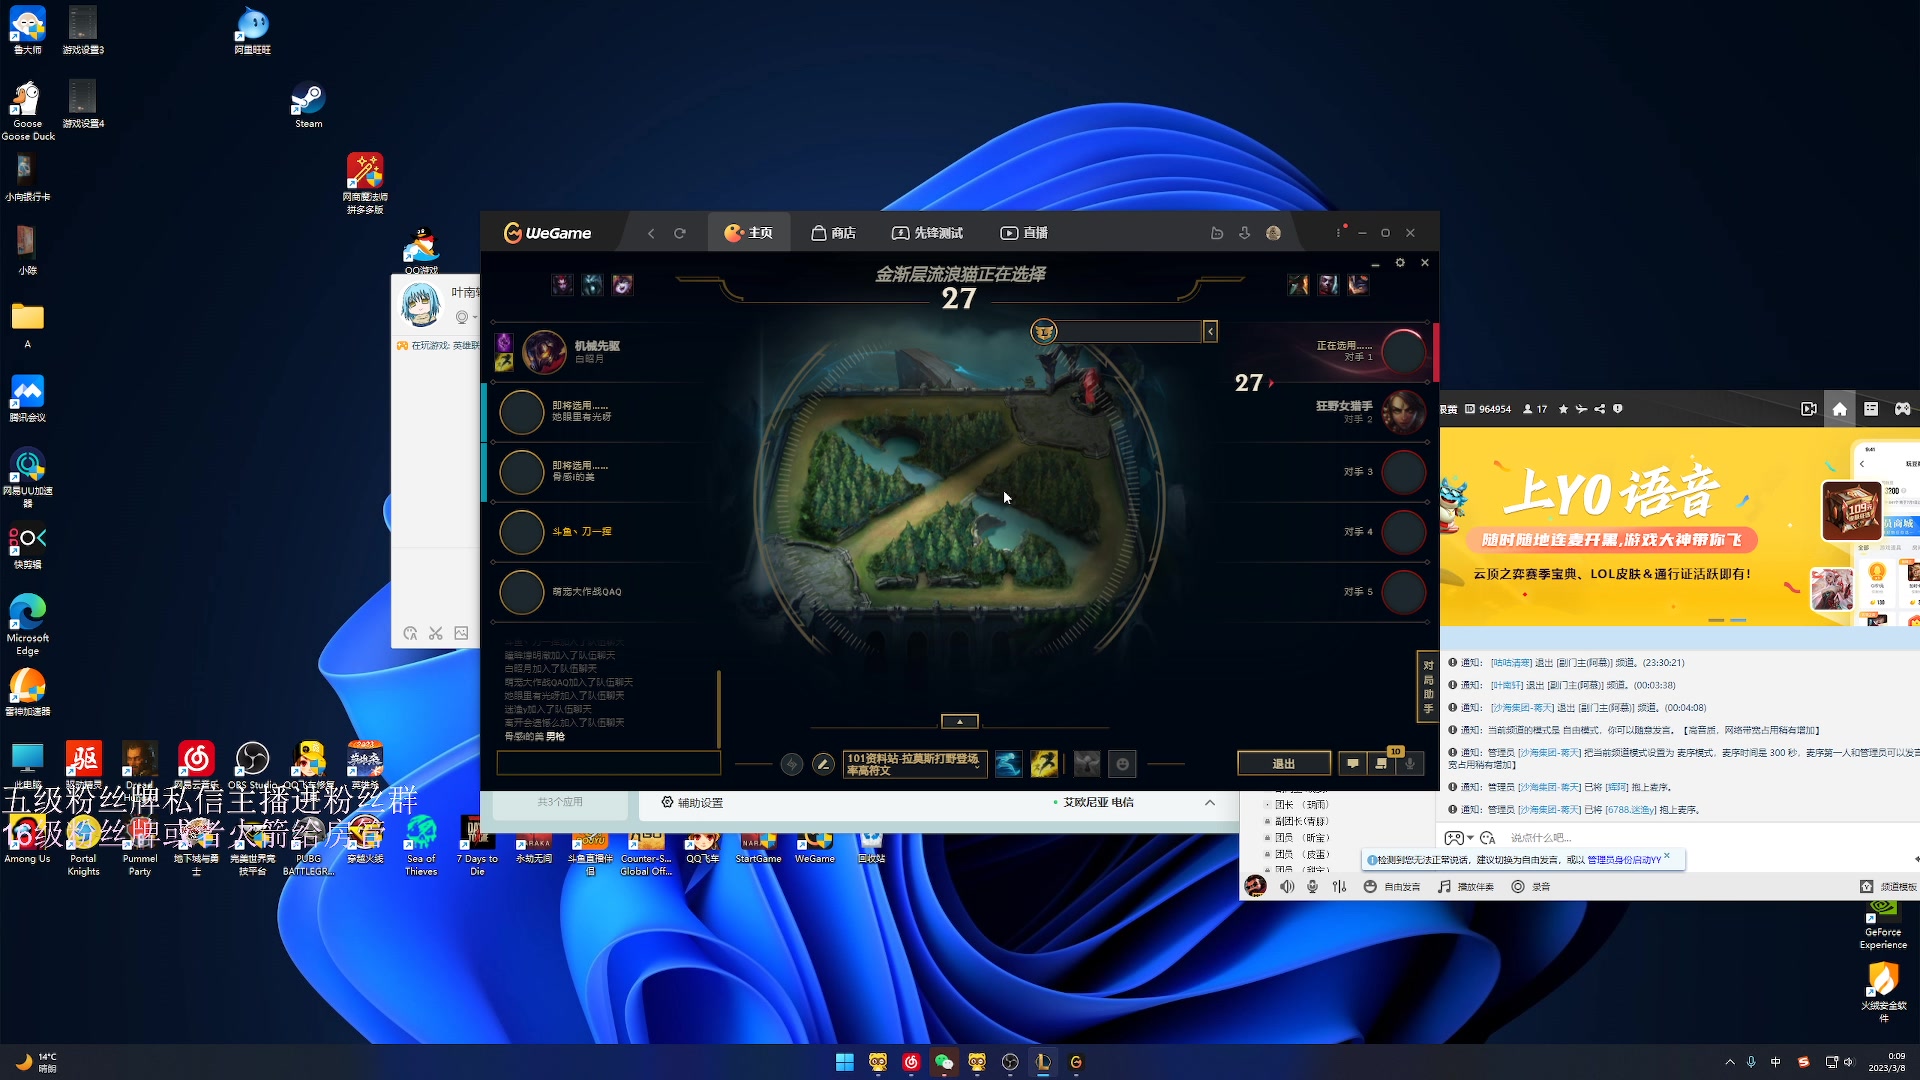Open the rune page dropdown
Screen dimensions: 1920x1080
pos(915,764)
